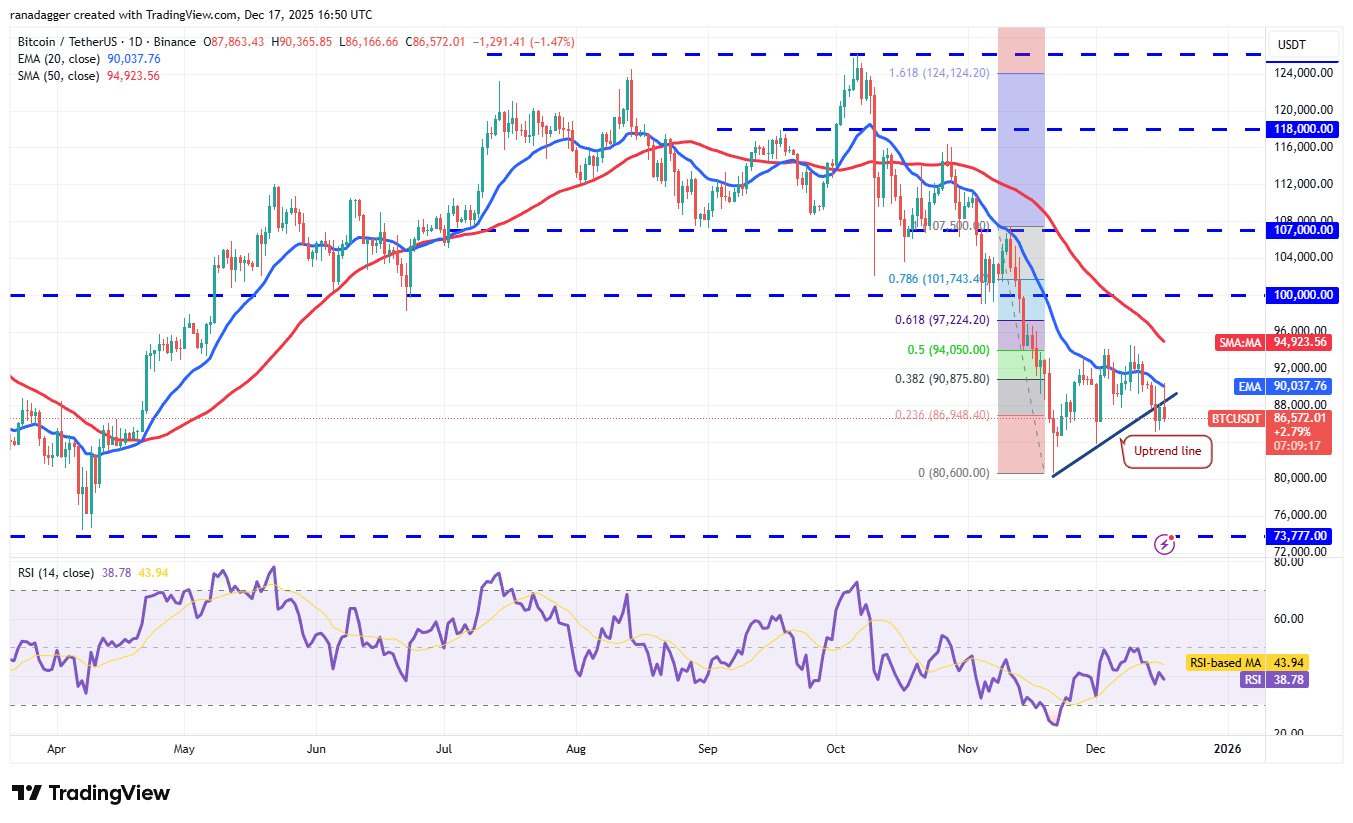1353x823 pixels.
Task: Click the change value −1,291.41 (−1.47%)
Action: pyautogui.click(x=523, y=43)
